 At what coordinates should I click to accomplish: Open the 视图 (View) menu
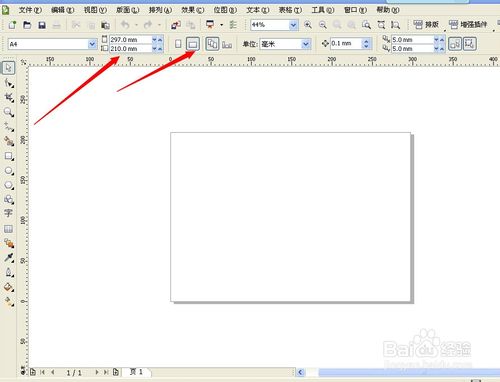click(95, 10)
